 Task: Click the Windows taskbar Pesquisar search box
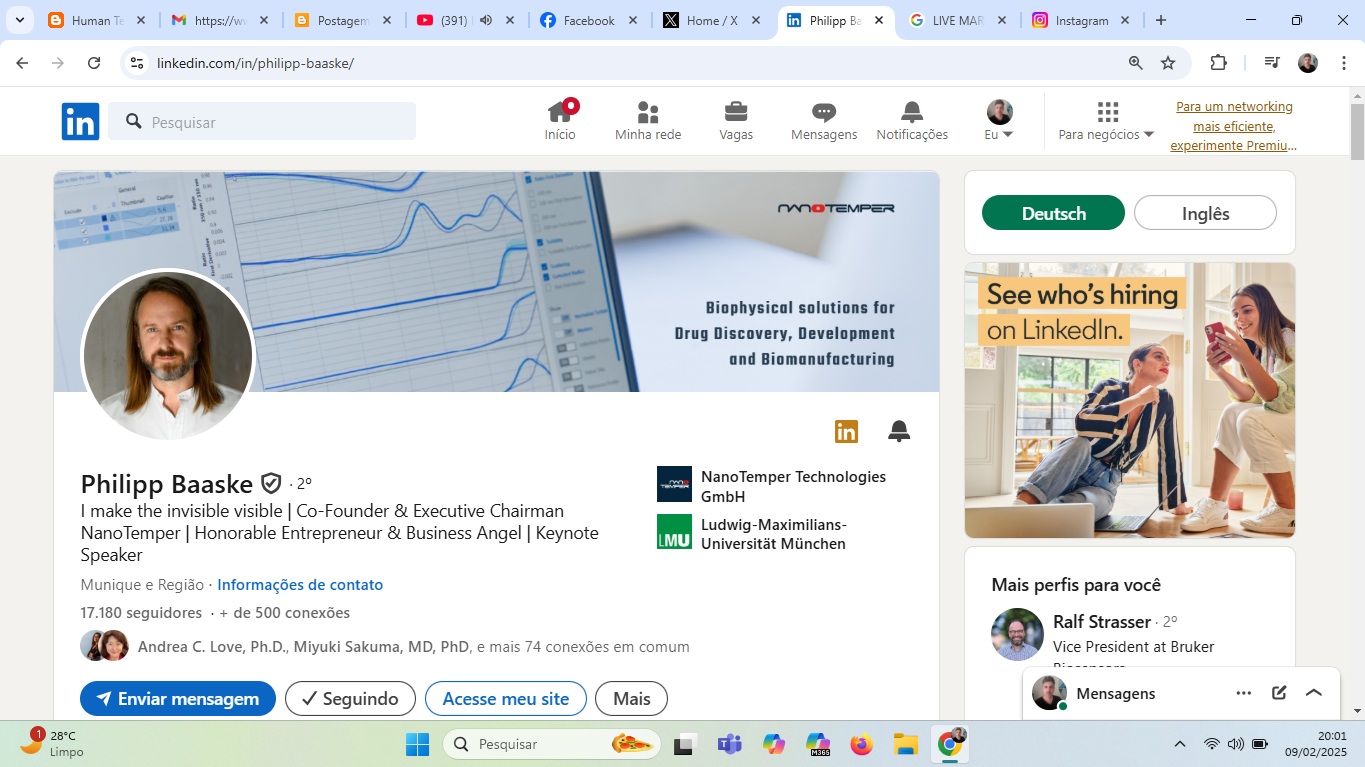(553, 744)
